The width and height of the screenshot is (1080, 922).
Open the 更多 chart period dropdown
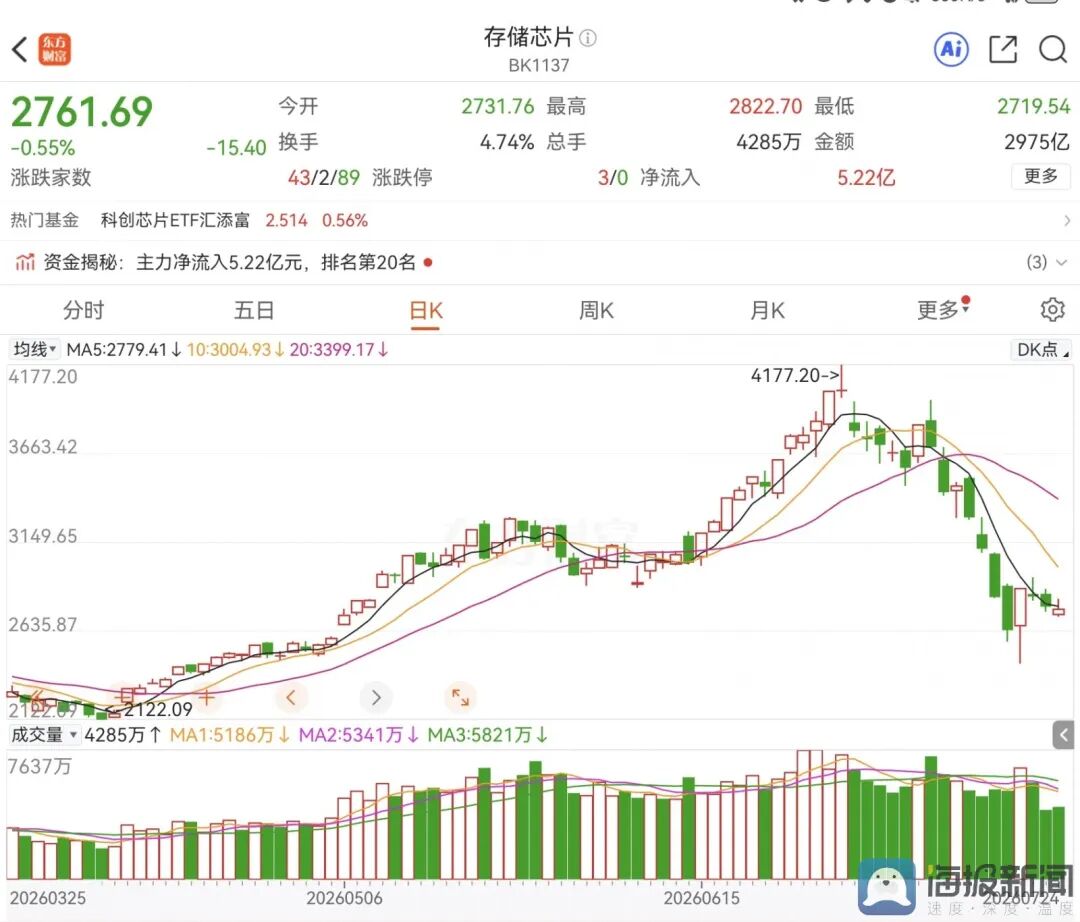point(943,310)
